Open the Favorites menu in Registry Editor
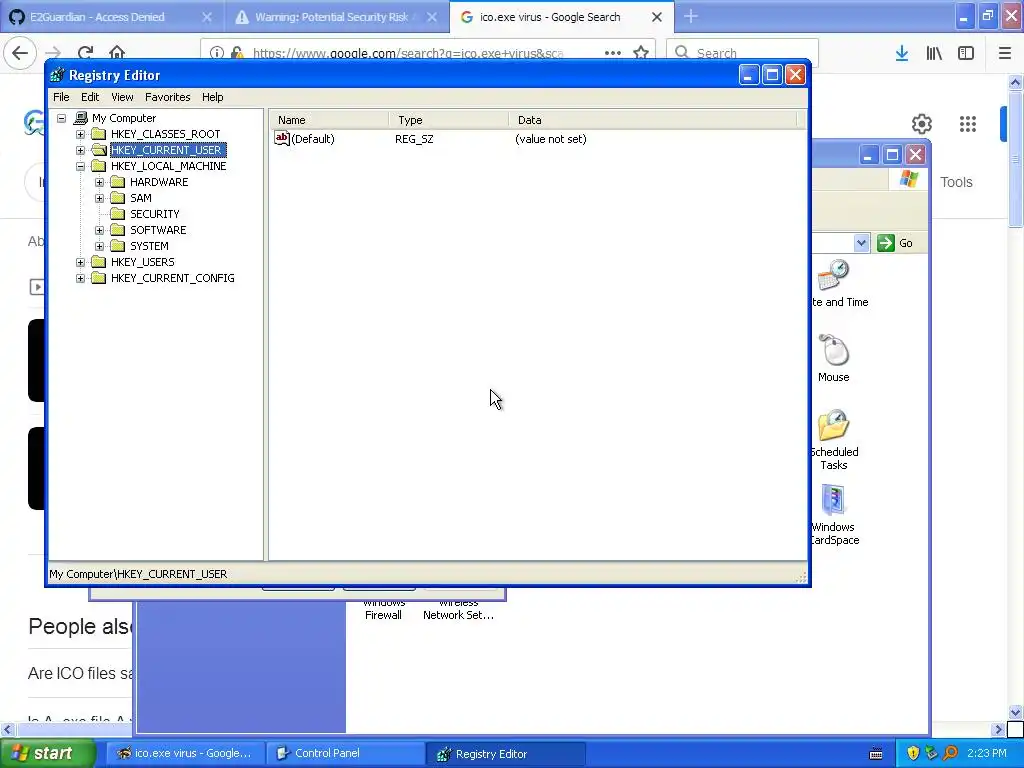The image size is (1024, 768). point(168,97)
